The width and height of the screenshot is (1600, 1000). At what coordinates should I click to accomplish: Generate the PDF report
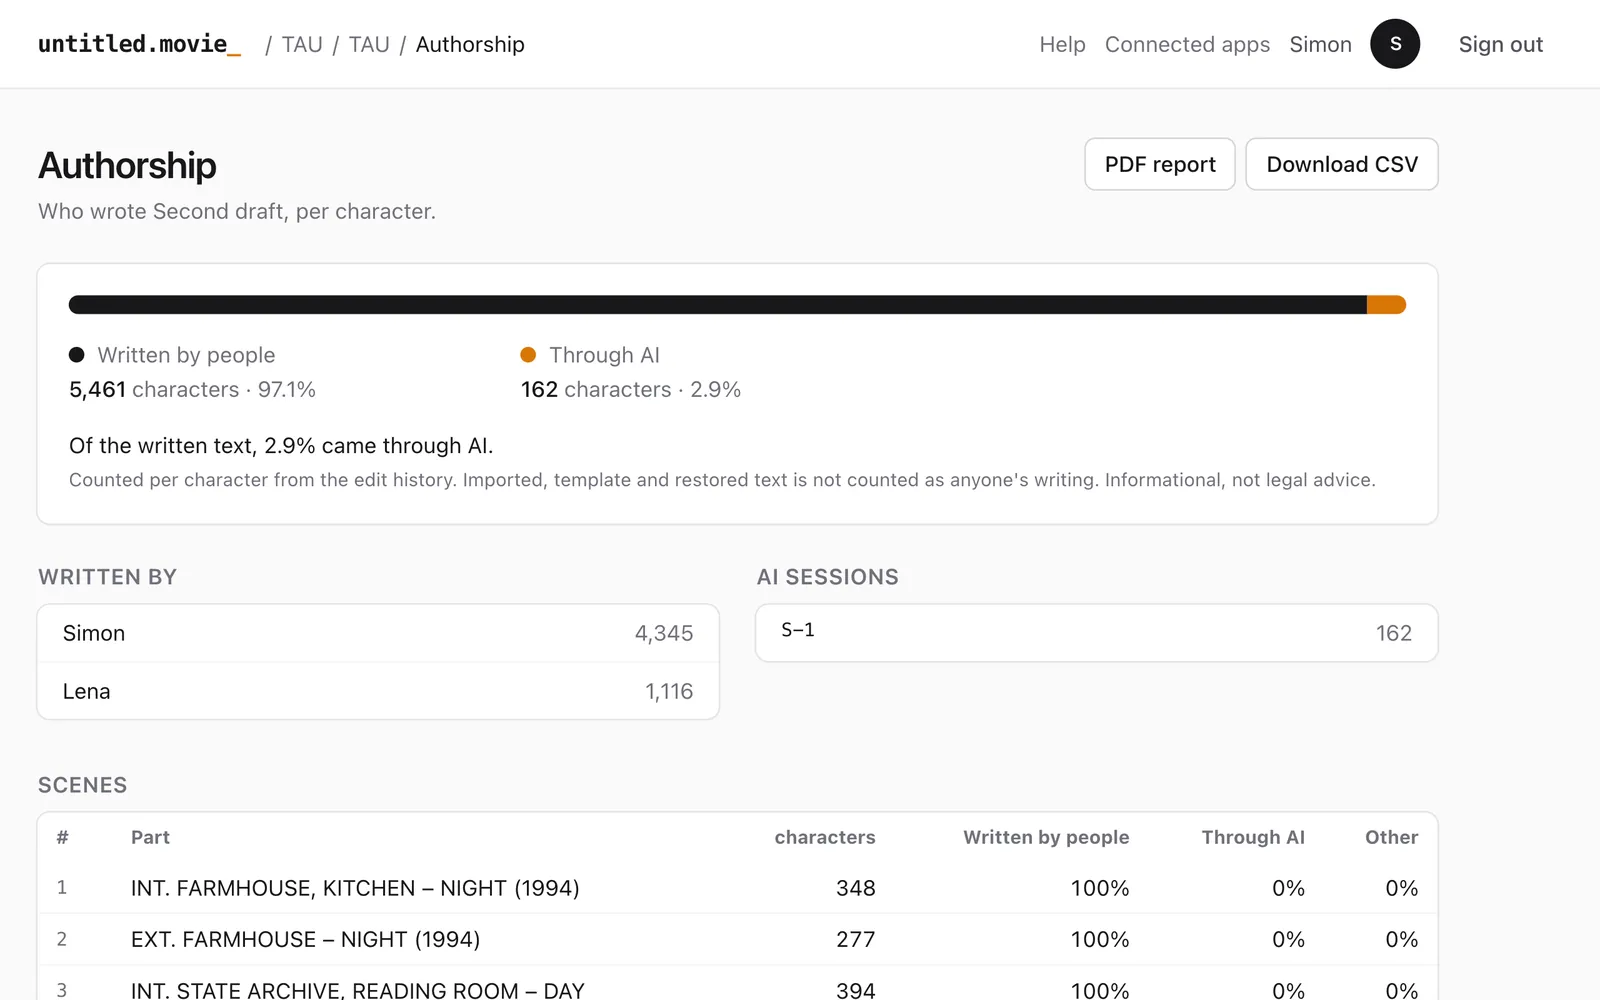(1160, 164)
